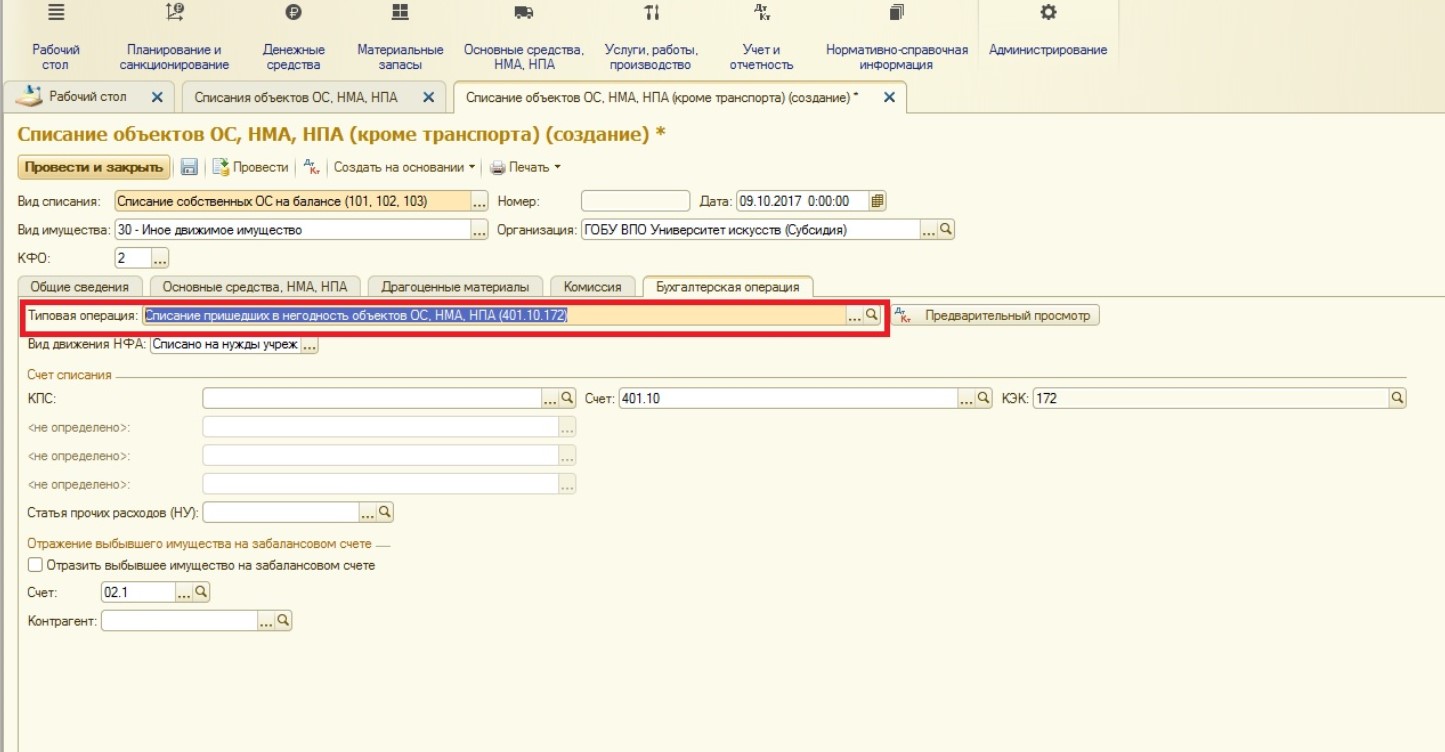Select the Бухгалтерская операция tab

pyautogui.click(x=727, y=286)
